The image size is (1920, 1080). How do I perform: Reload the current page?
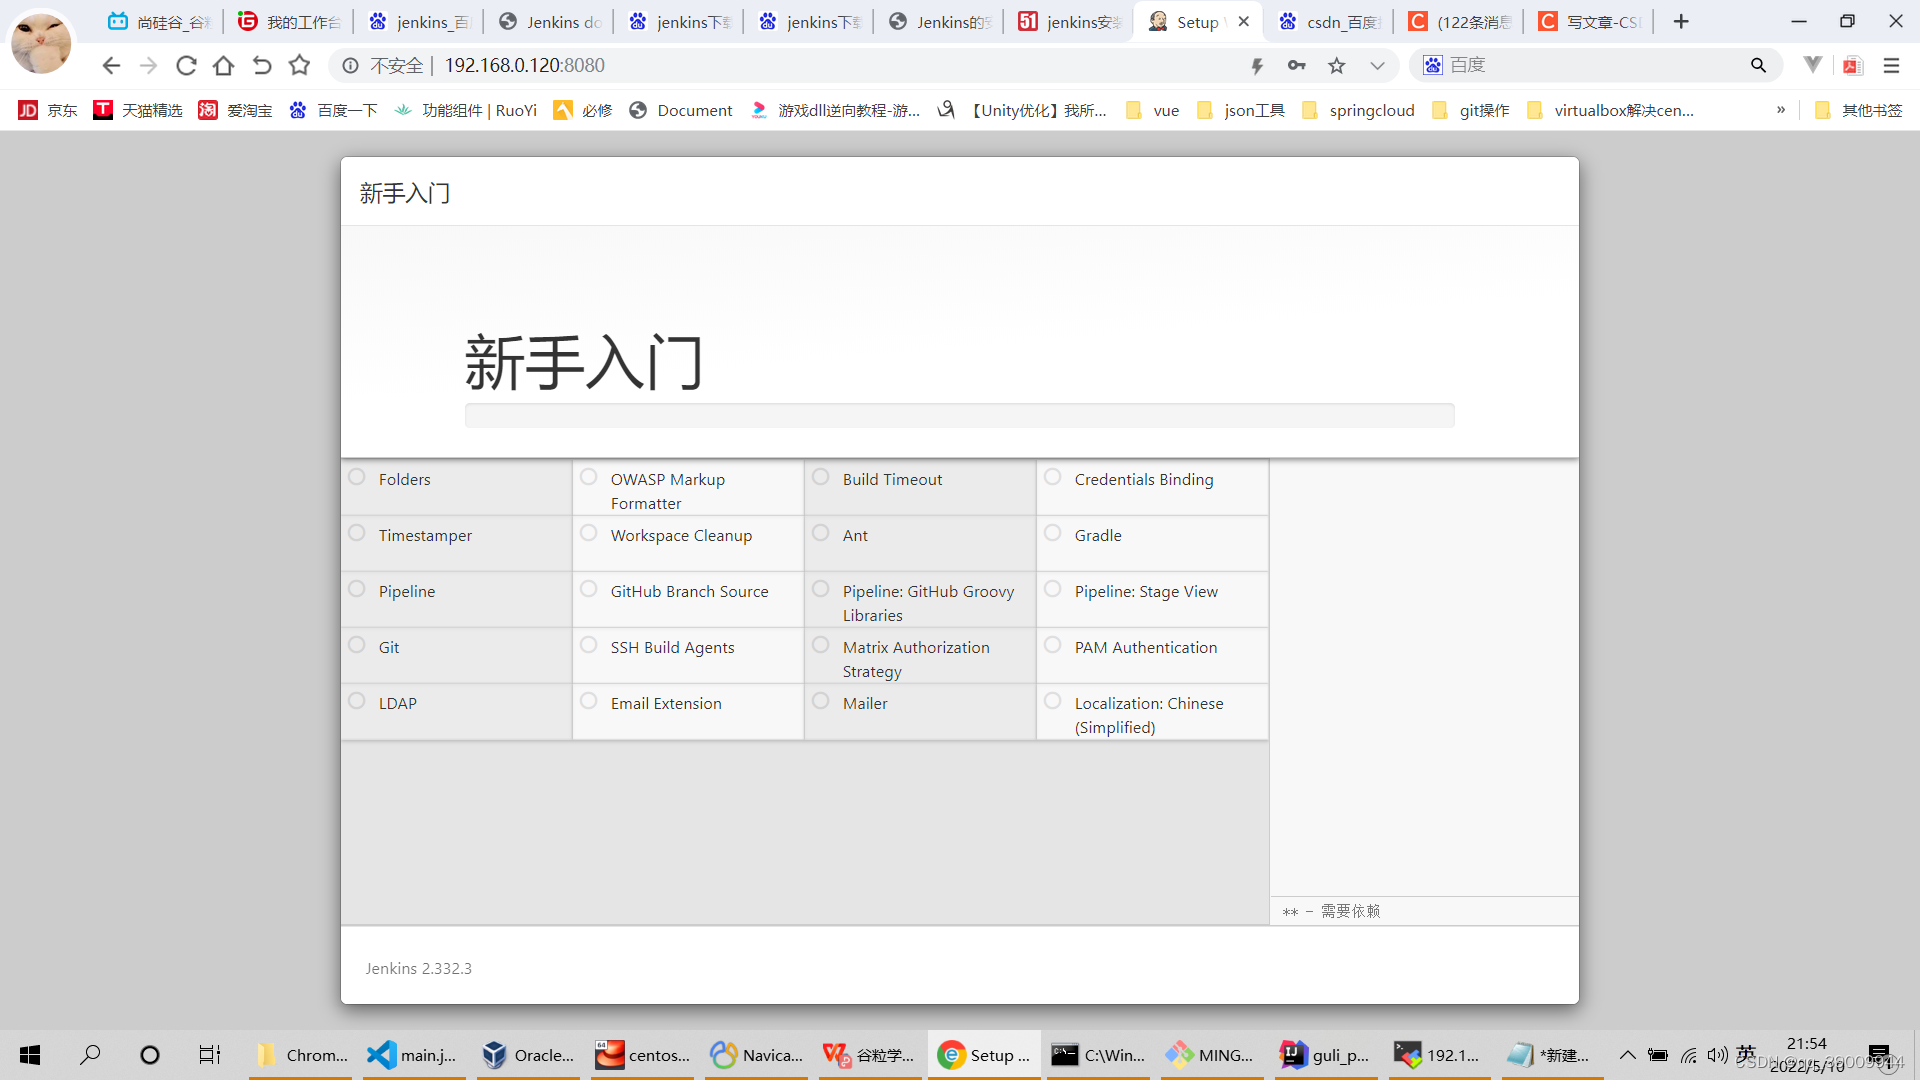coord(186,65)
